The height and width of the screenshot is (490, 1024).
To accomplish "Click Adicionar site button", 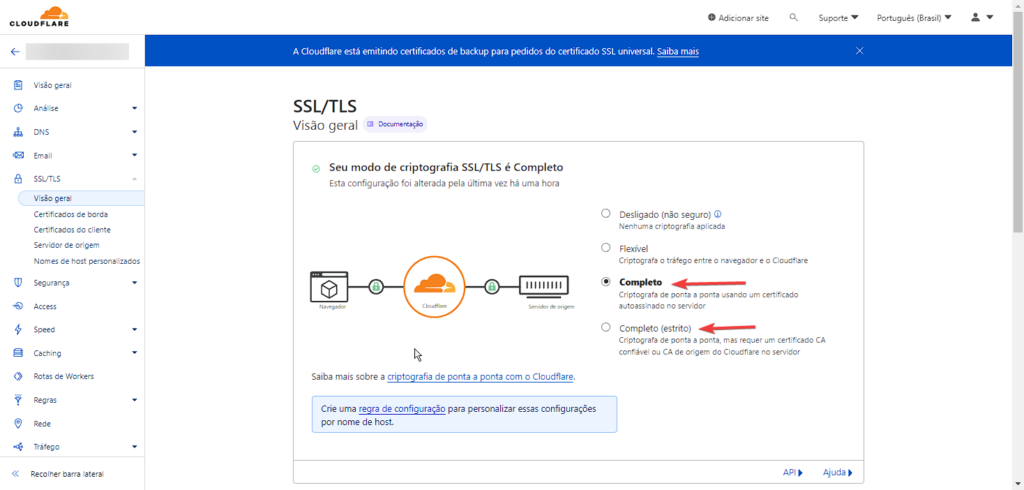I will [x=738, y=18].
